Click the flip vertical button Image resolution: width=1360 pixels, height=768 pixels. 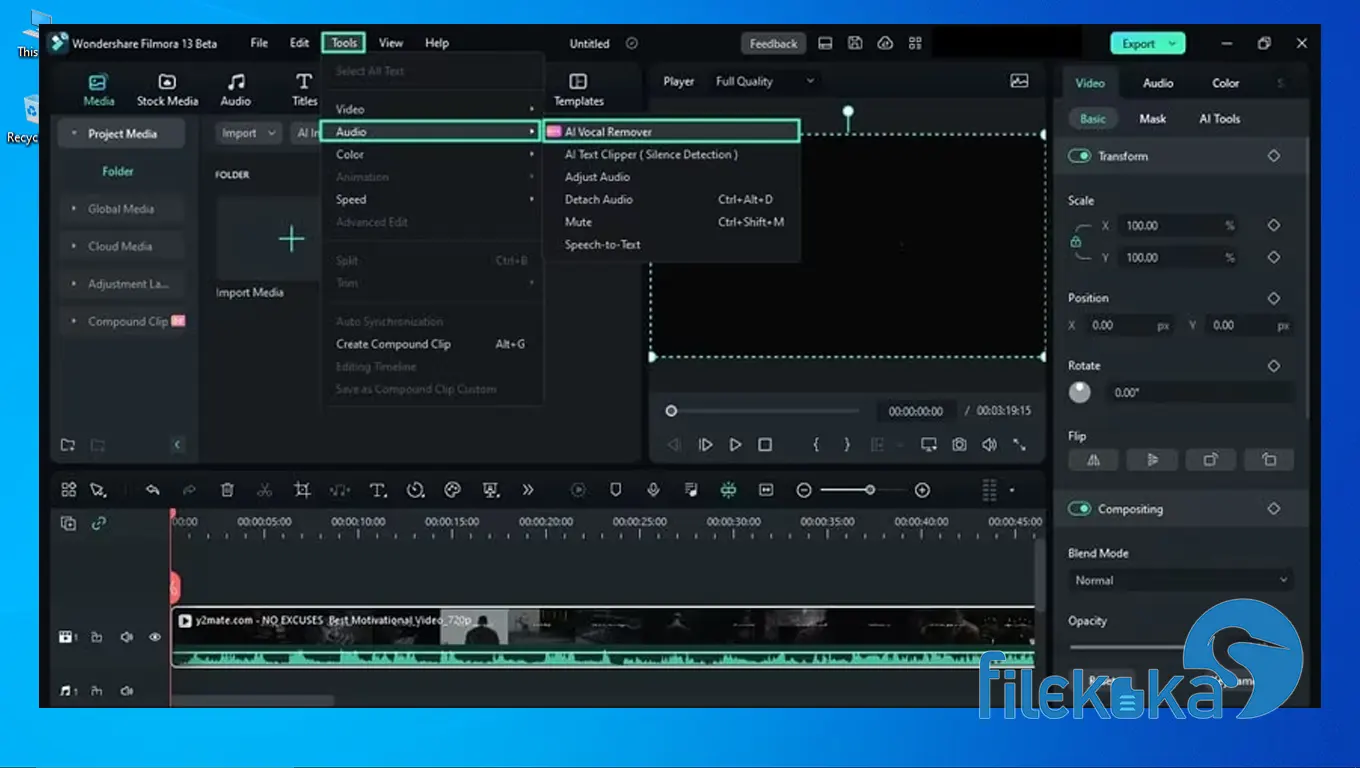[1152, 460]
